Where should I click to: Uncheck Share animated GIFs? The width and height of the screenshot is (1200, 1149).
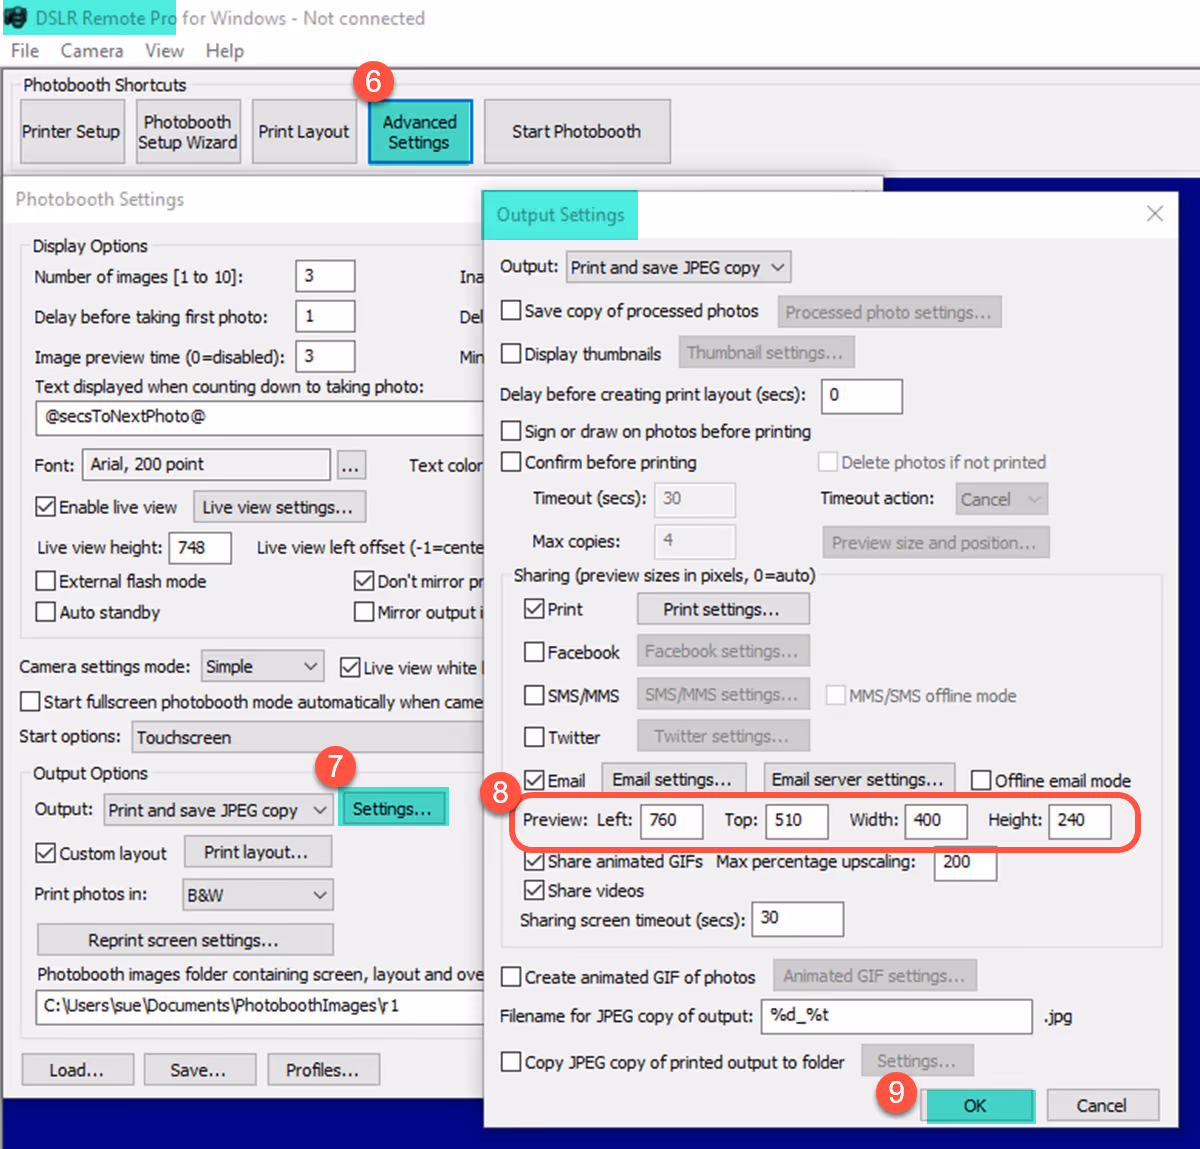point(534,861)
